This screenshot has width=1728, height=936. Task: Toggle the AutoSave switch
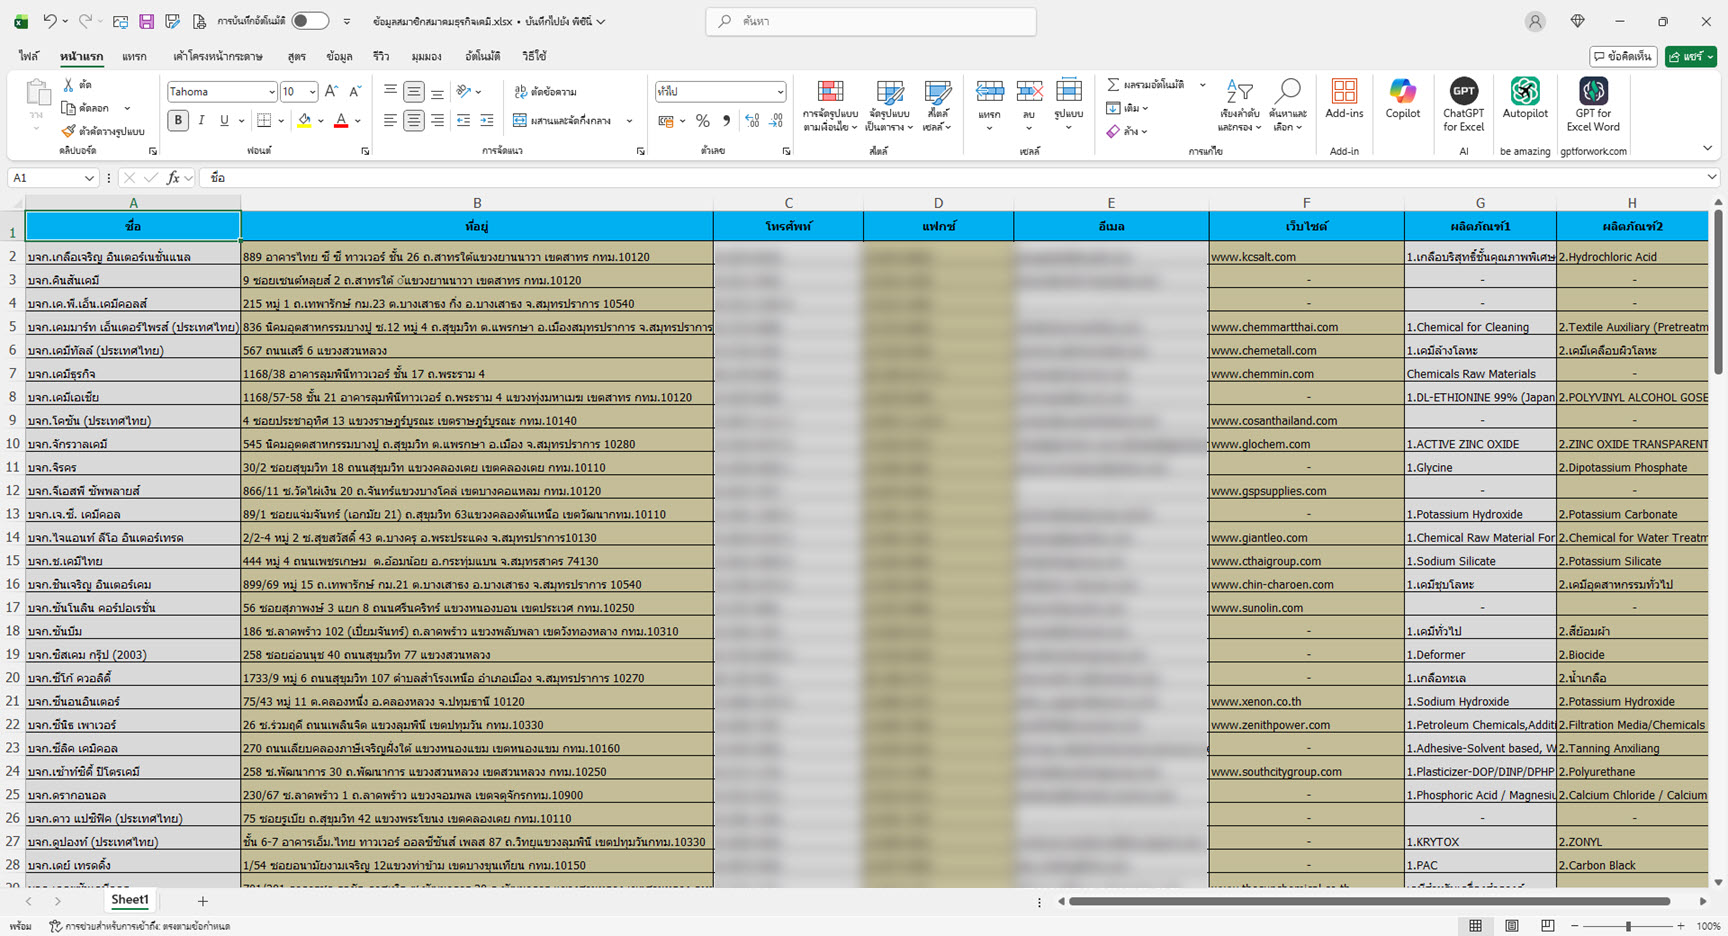310,21
